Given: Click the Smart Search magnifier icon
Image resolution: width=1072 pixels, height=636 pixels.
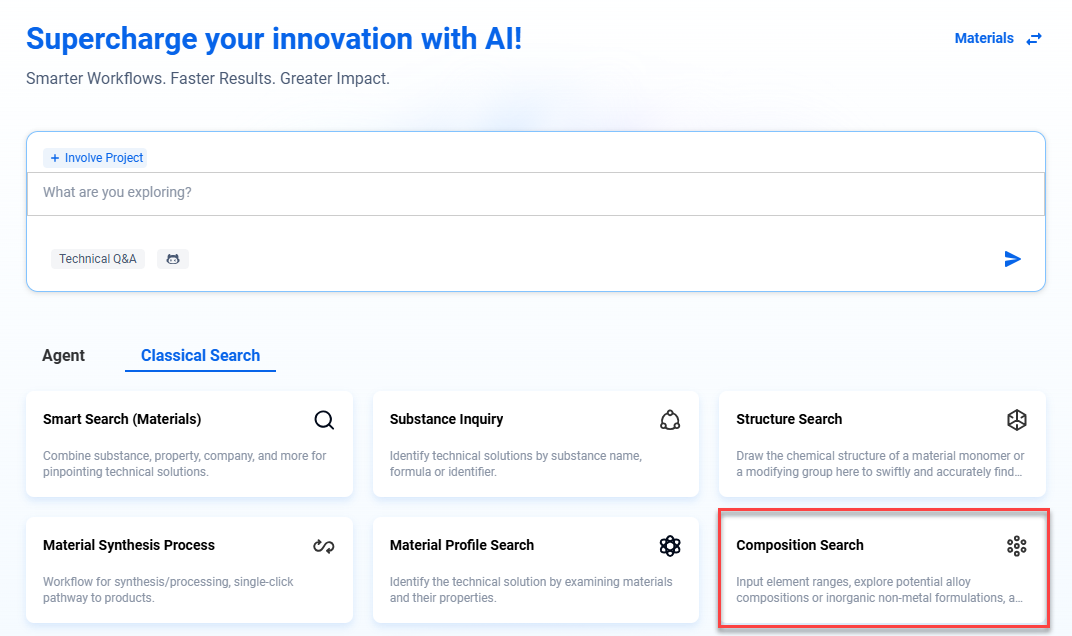Looking at the screenshot, I should coord(324,420).
